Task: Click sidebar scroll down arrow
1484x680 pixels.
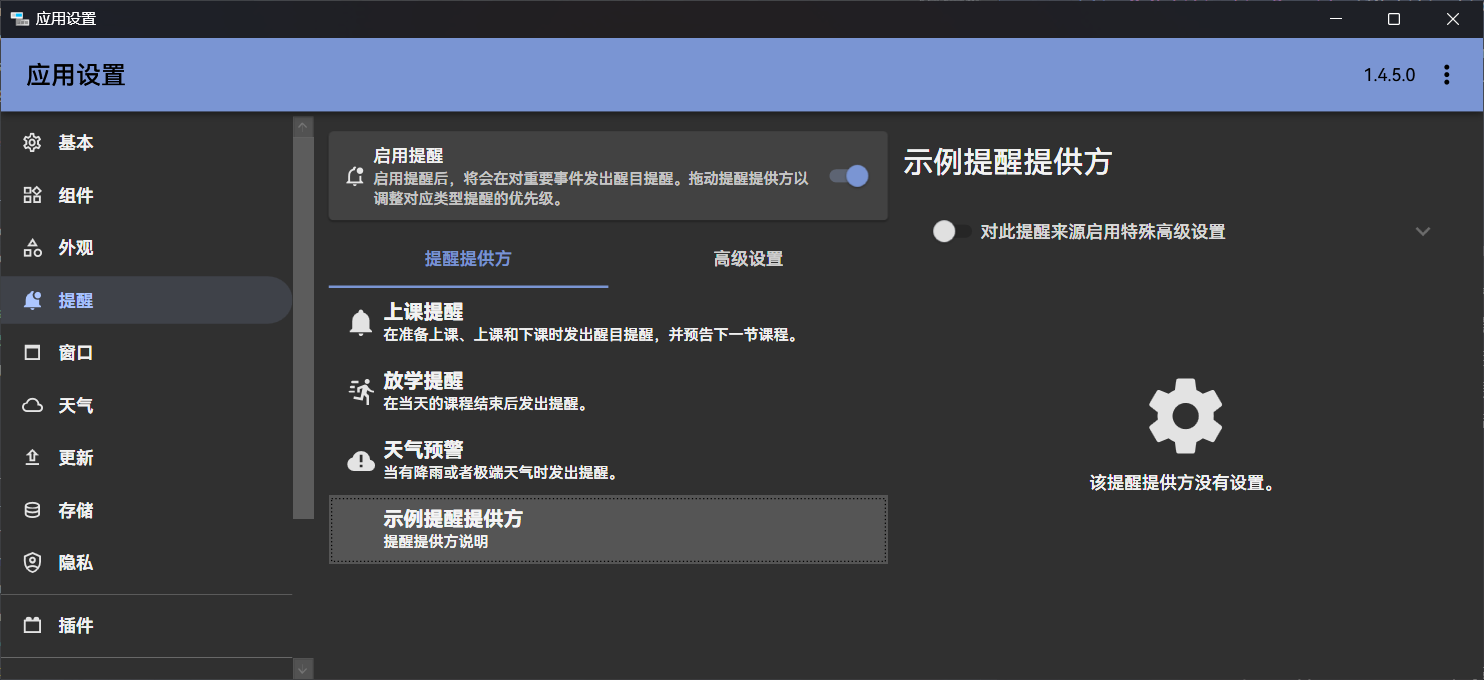Action: point(303,667)
